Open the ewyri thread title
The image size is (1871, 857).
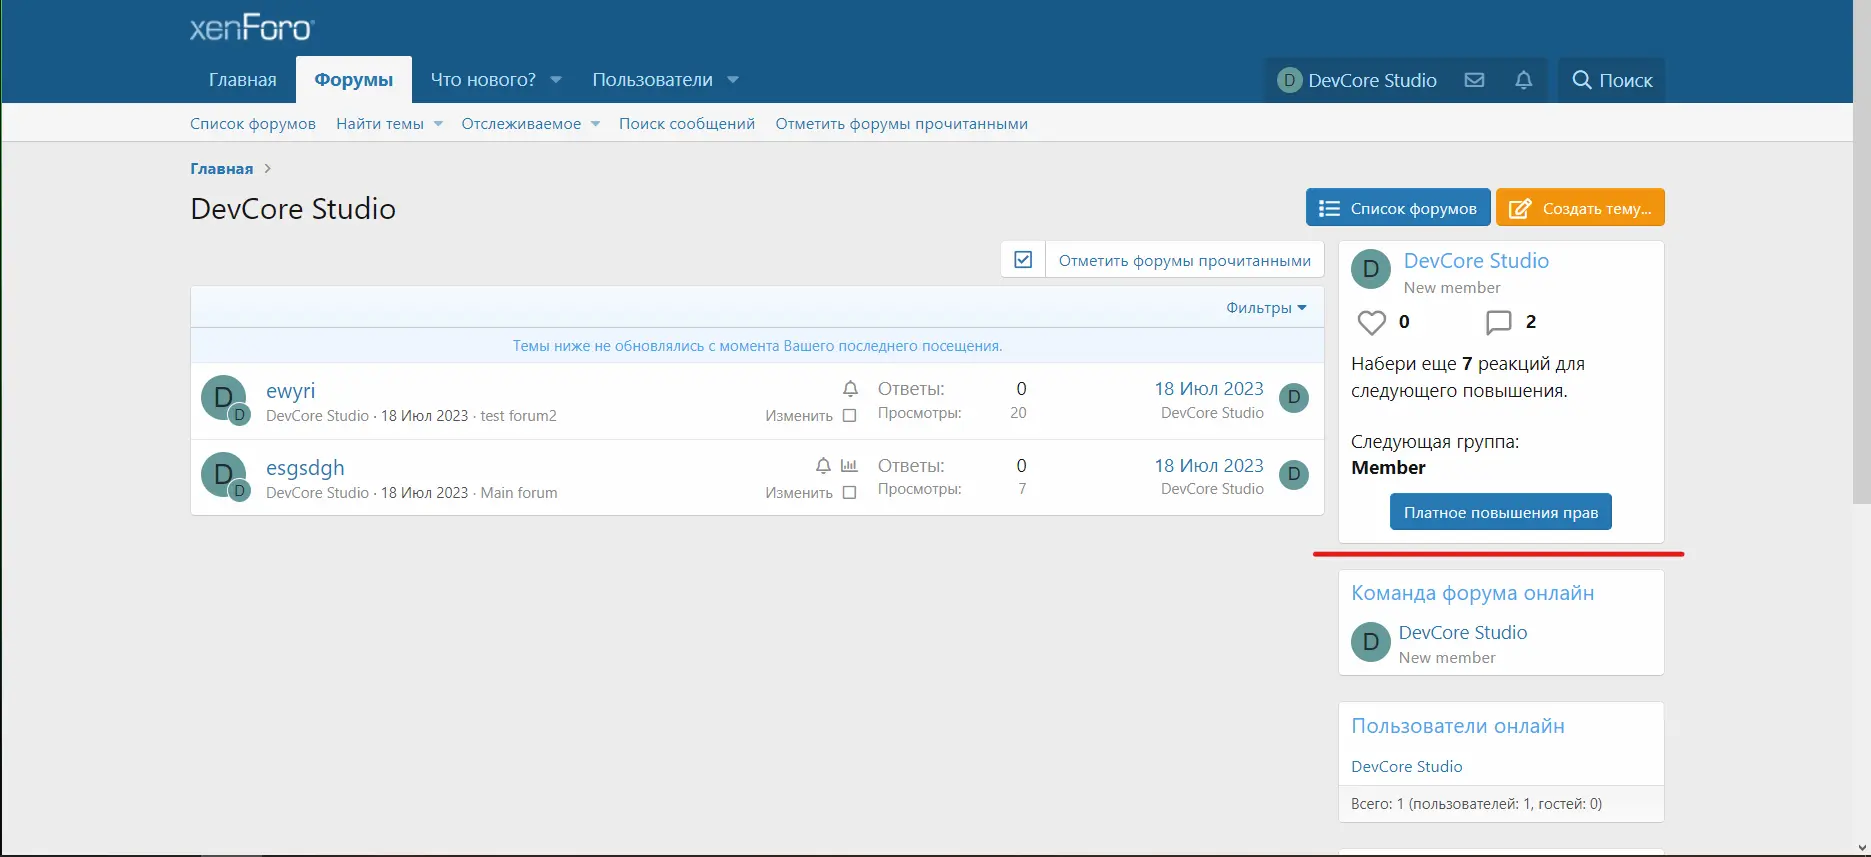[x=290, y=391]
